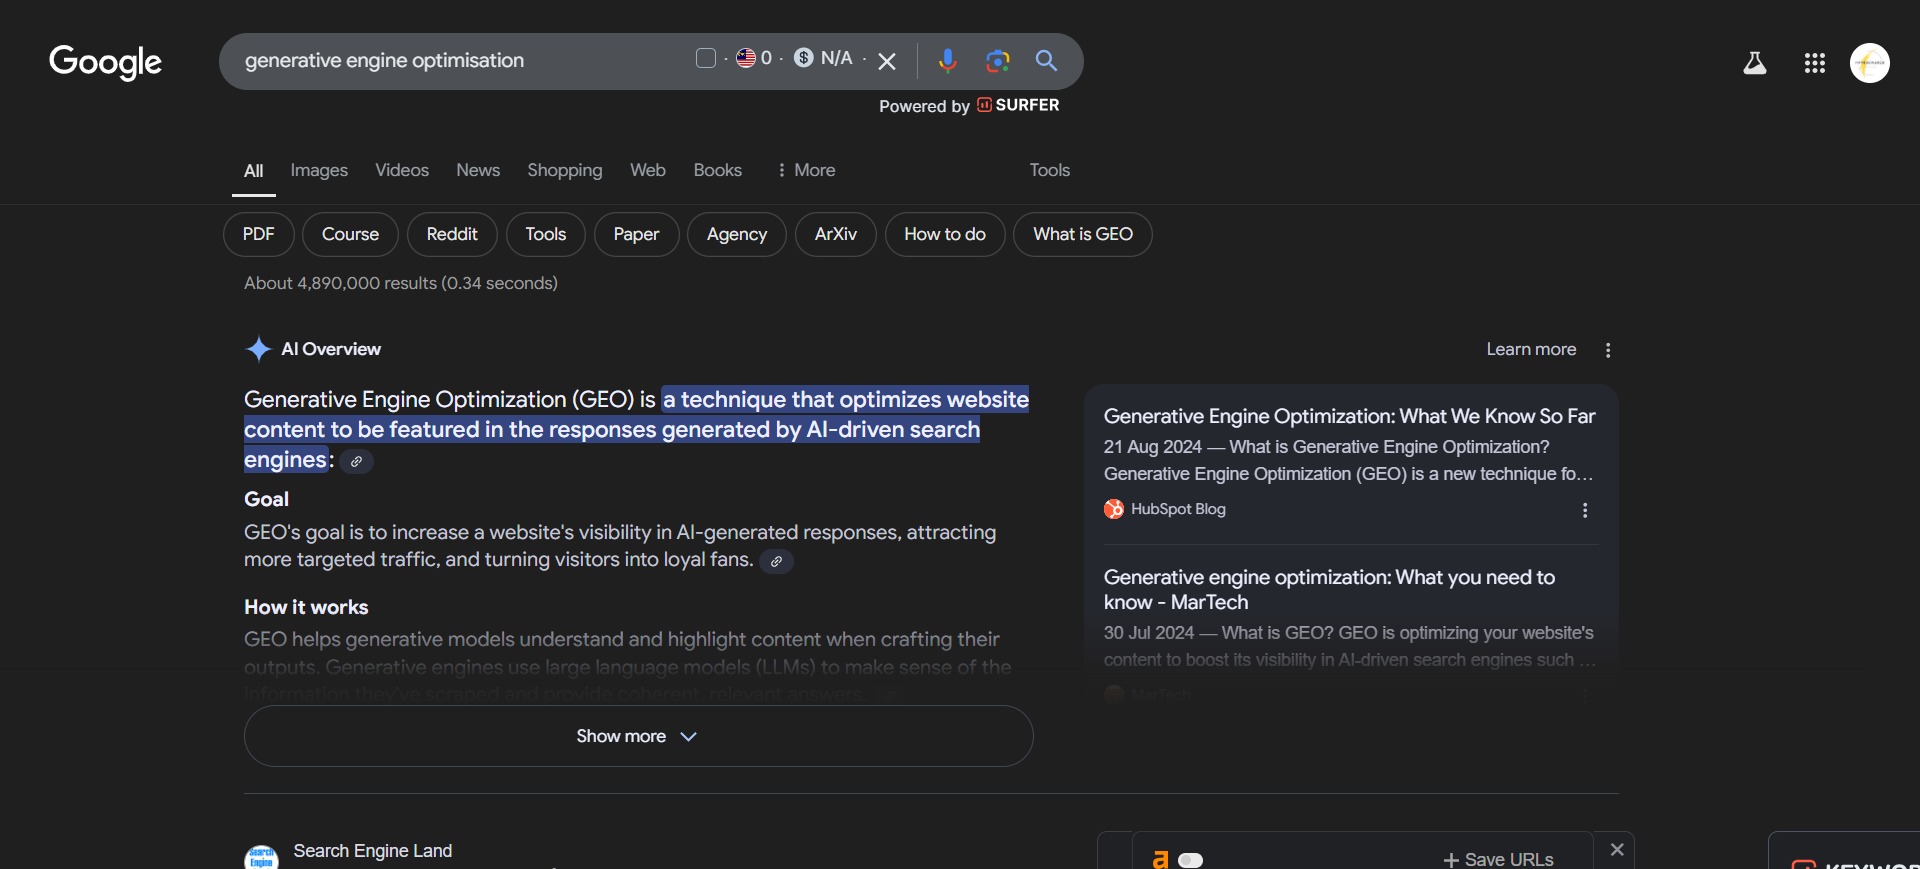1920x869 pixels.
Task: Open the MarTech generative engine optimization article
Action: coord(1329,589)
